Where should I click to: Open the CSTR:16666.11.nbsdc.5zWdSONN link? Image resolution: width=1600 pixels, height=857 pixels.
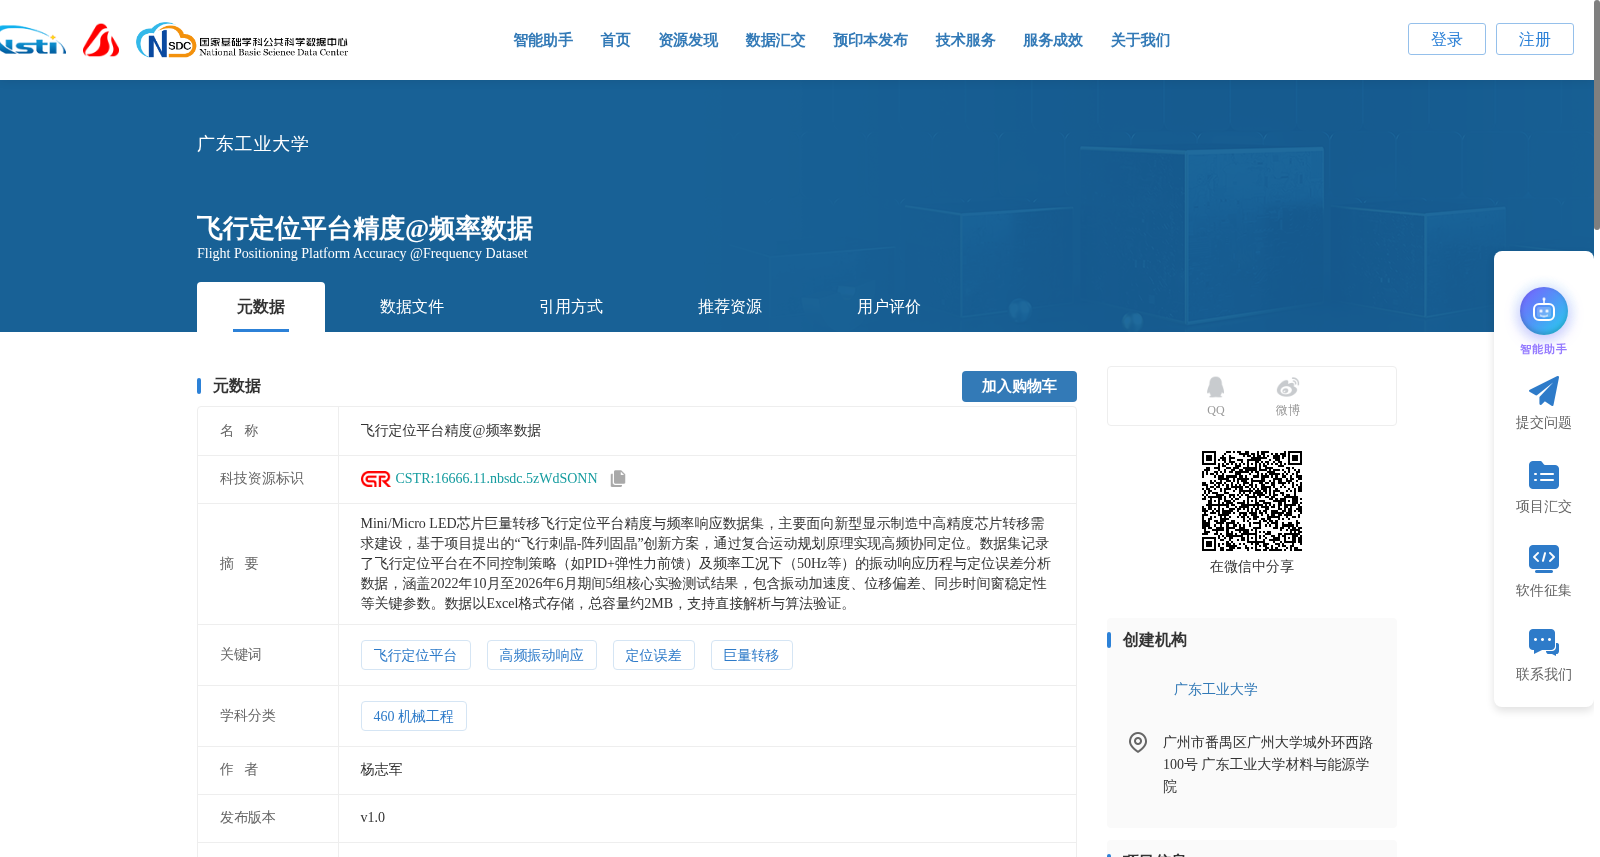[496, 479]
